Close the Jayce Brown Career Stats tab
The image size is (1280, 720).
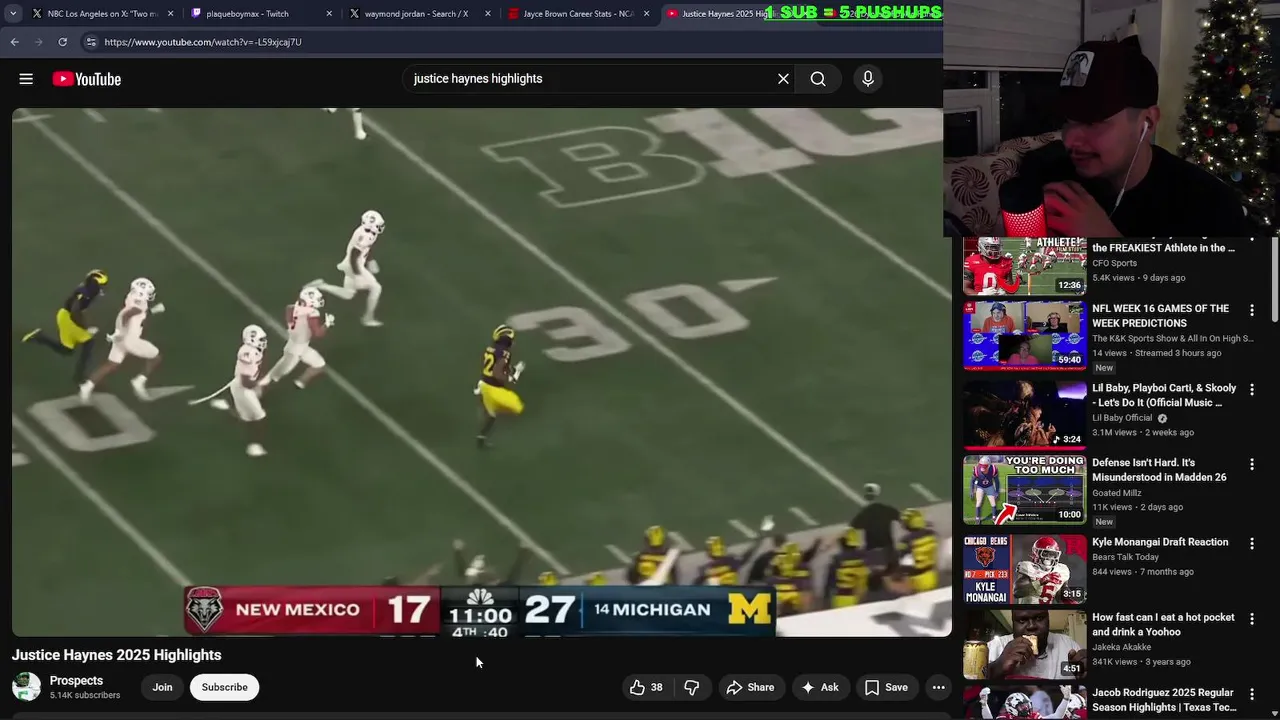(x=647, y=14)
